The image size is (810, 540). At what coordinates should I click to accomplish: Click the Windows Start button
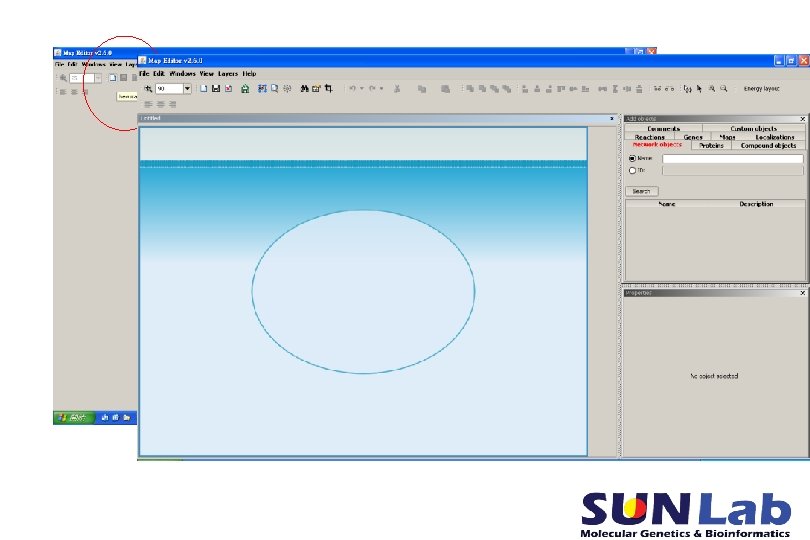tap(73, 418)
